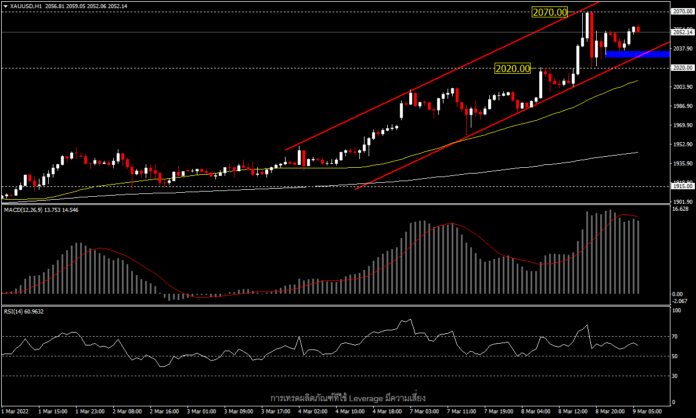Viewport: 696px width, 418px height.
Task: Click the 1915.00 level tag on price axis
Action: point(683,186)
